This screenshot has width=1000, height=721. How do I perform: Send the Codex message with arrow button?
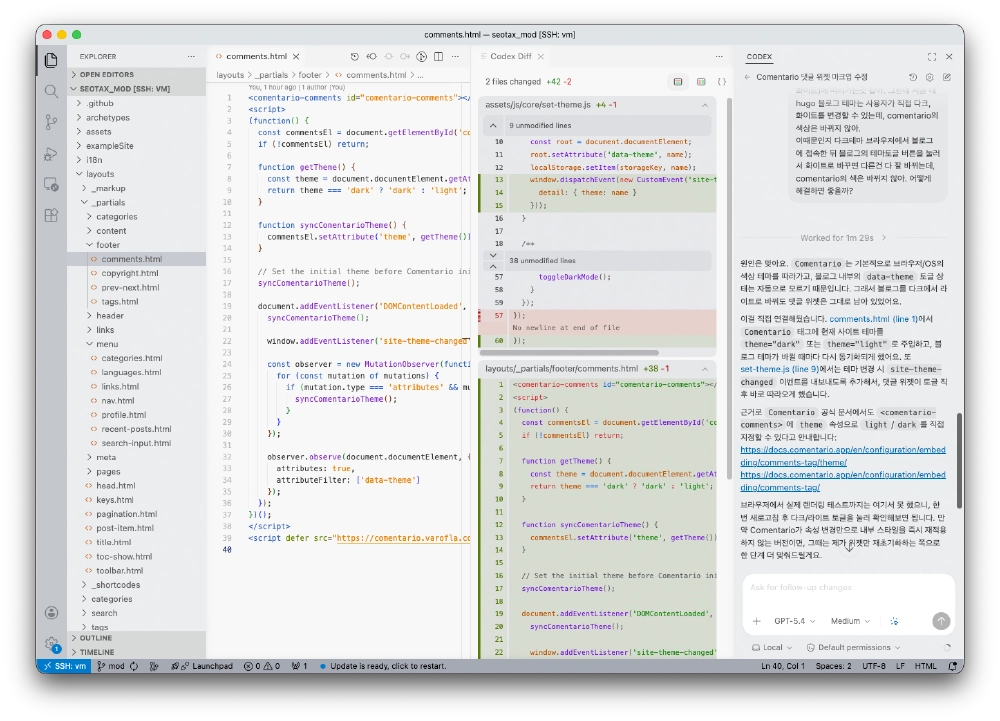point(940,621)
